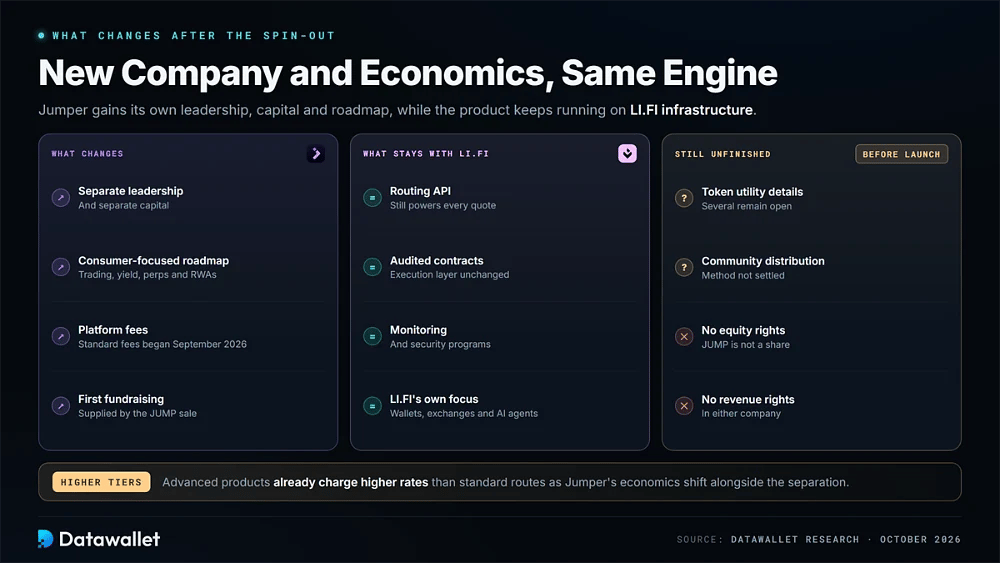Click 'New Company and Economics, Same Engine' title
The width and height of the screenshot is (1000, 563).
click(x=408, y=73)
